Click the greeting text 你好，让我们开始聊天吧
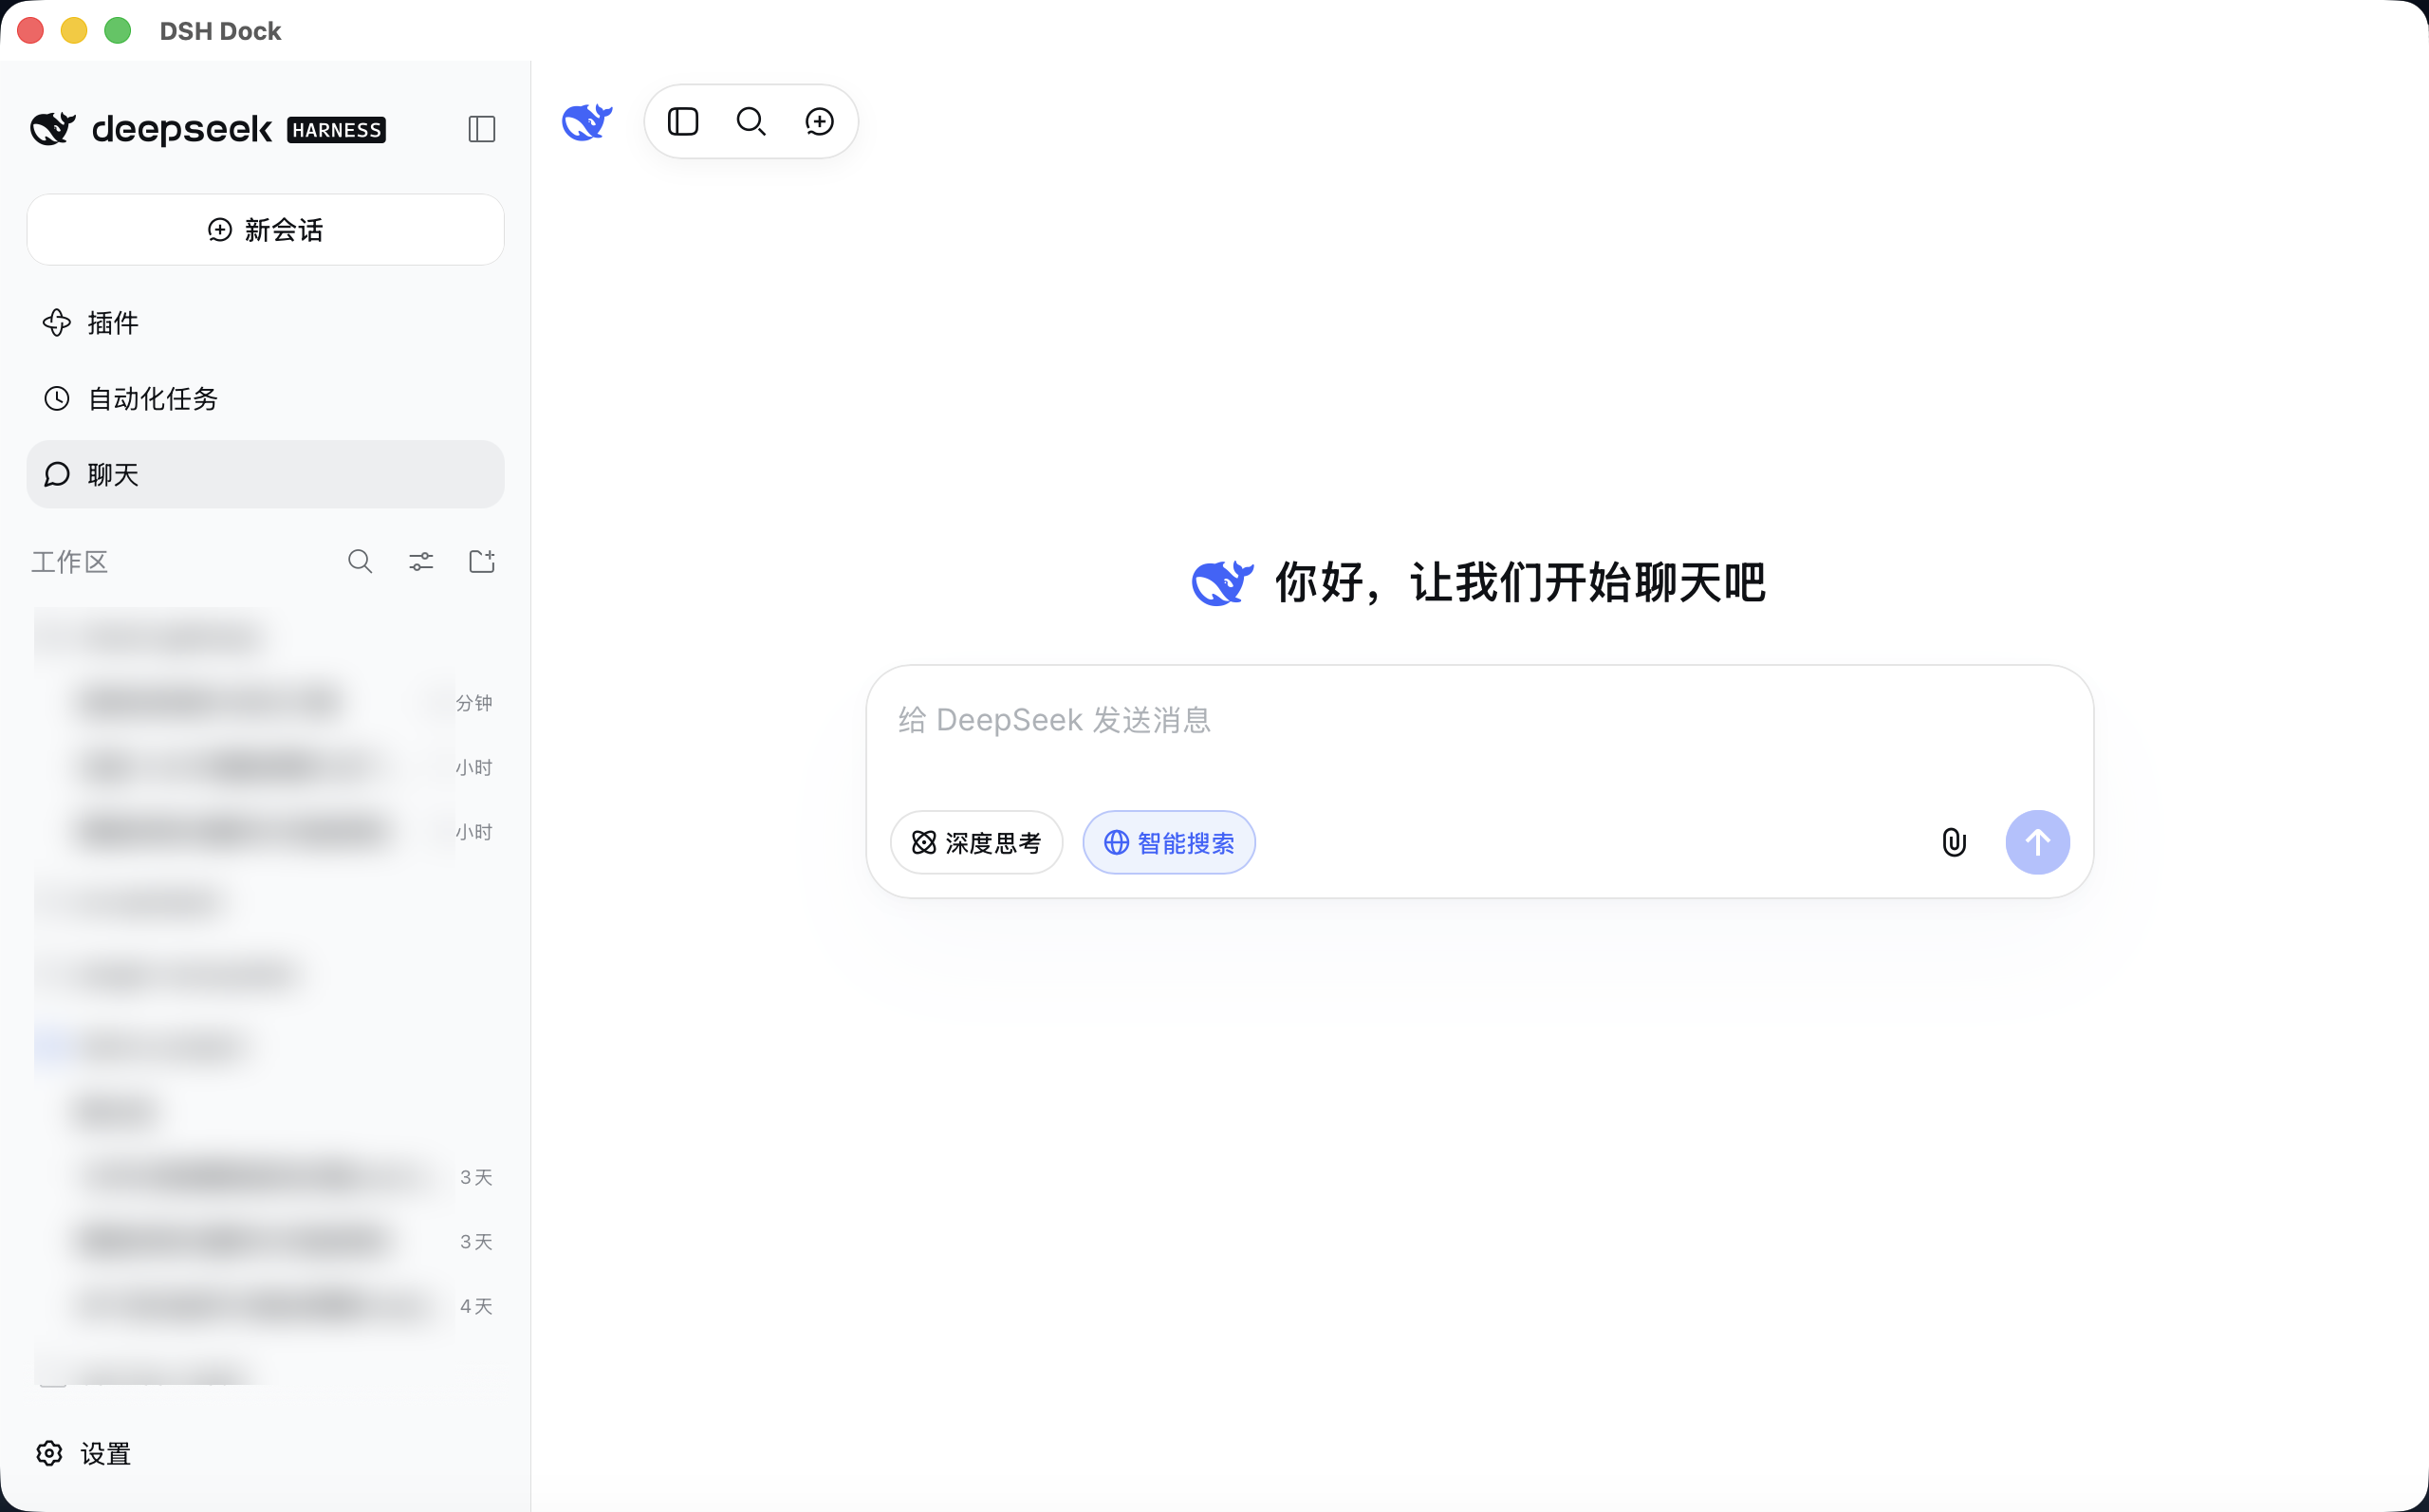This screenshot has height=1512, width=2429. point(1520,583)
